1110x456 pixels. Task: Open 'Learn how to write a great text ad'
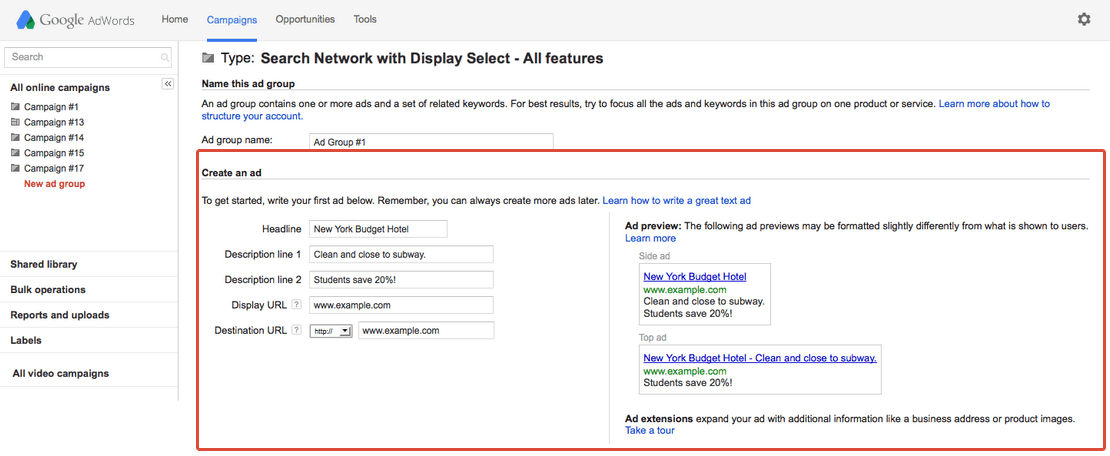click(x=676, y=200)
